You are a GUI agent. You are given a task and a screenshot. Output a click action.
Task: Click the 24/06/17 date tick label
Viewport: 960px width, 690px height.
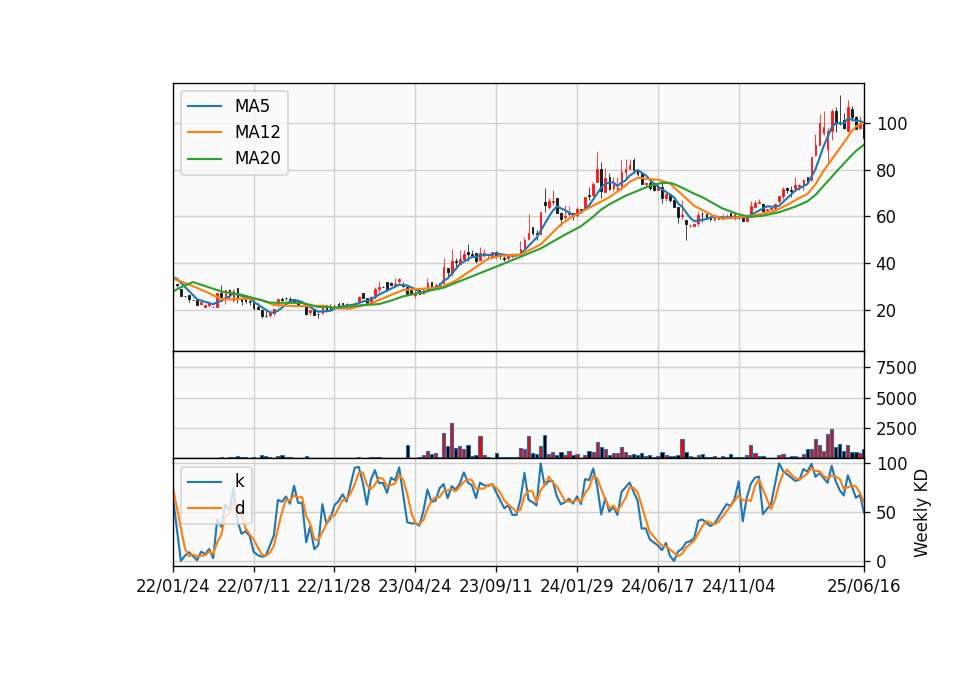(x=658, y=587)
